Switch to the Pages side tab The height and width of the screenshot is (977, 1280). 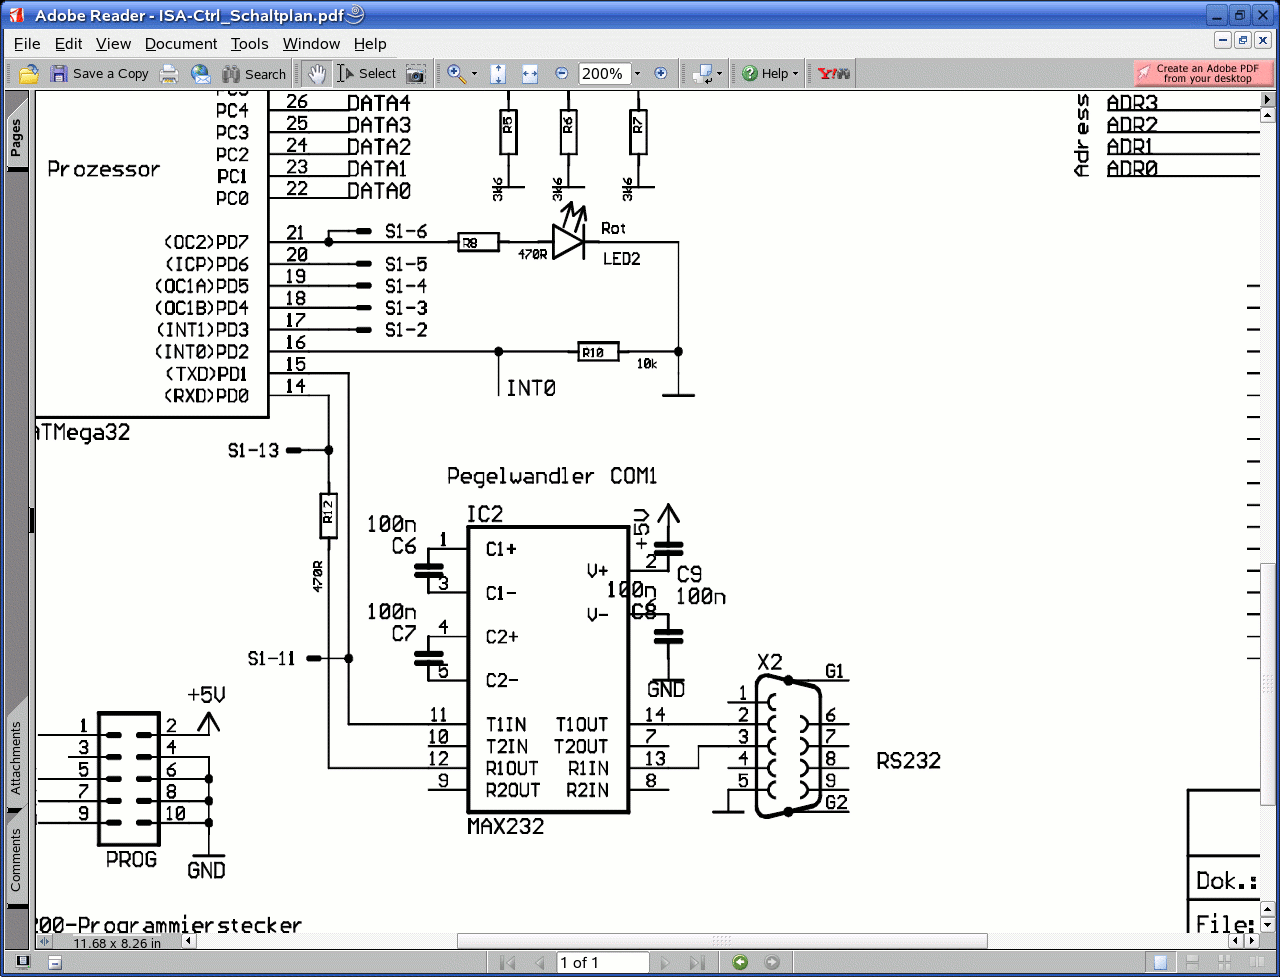point(16,140)
